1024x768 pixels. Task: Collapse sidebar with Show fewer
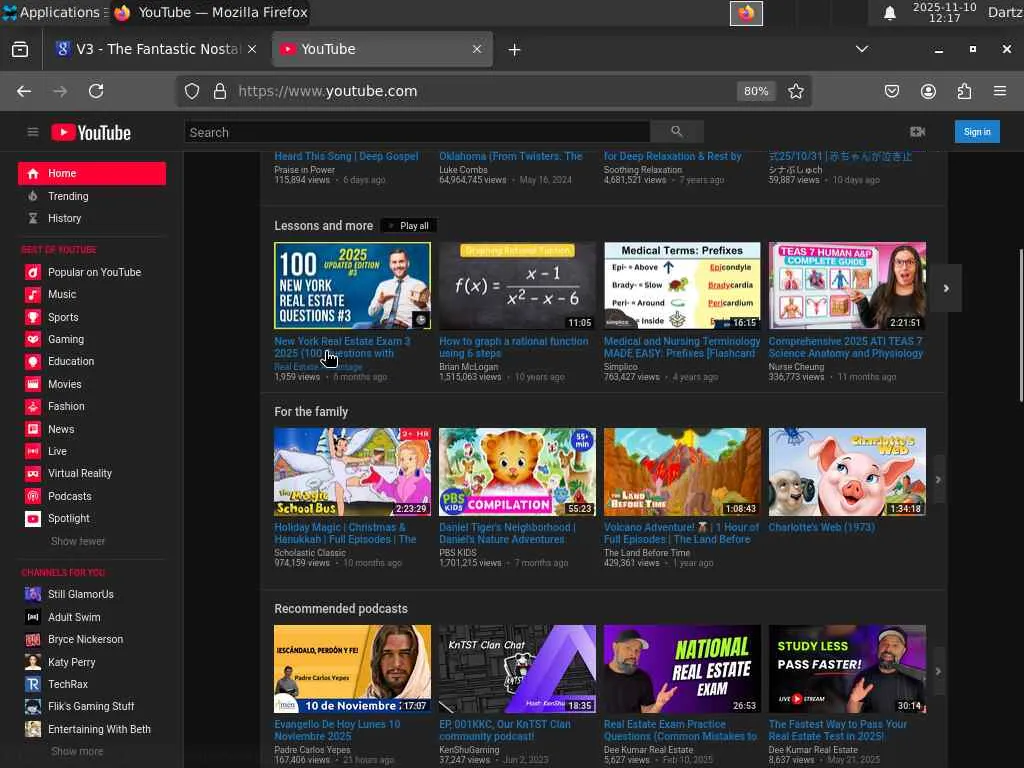pyautogui.click(x=78, y=541)
